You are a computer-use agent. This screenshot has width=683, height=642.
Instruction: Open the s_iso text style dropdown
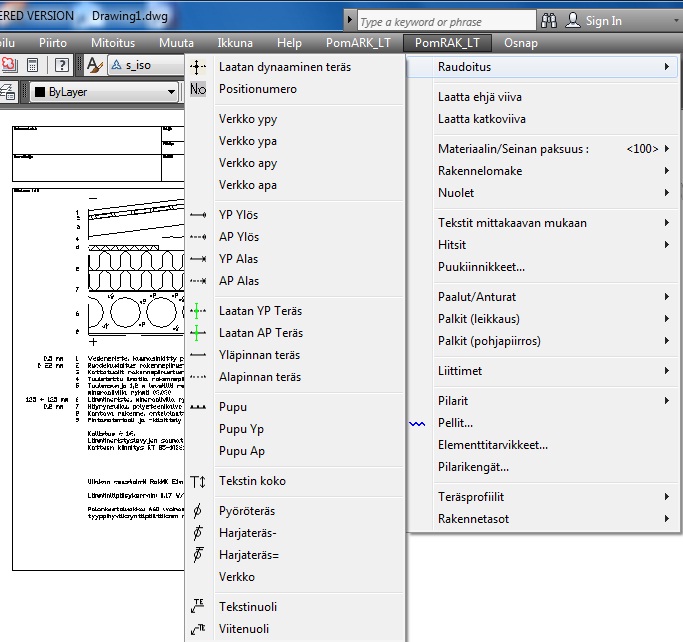coord(145,65)
